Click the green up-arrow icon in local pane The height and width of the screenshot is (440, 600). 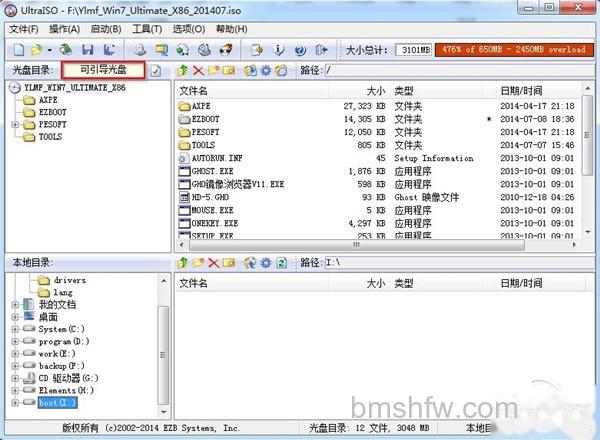click(x=183, y=262)
